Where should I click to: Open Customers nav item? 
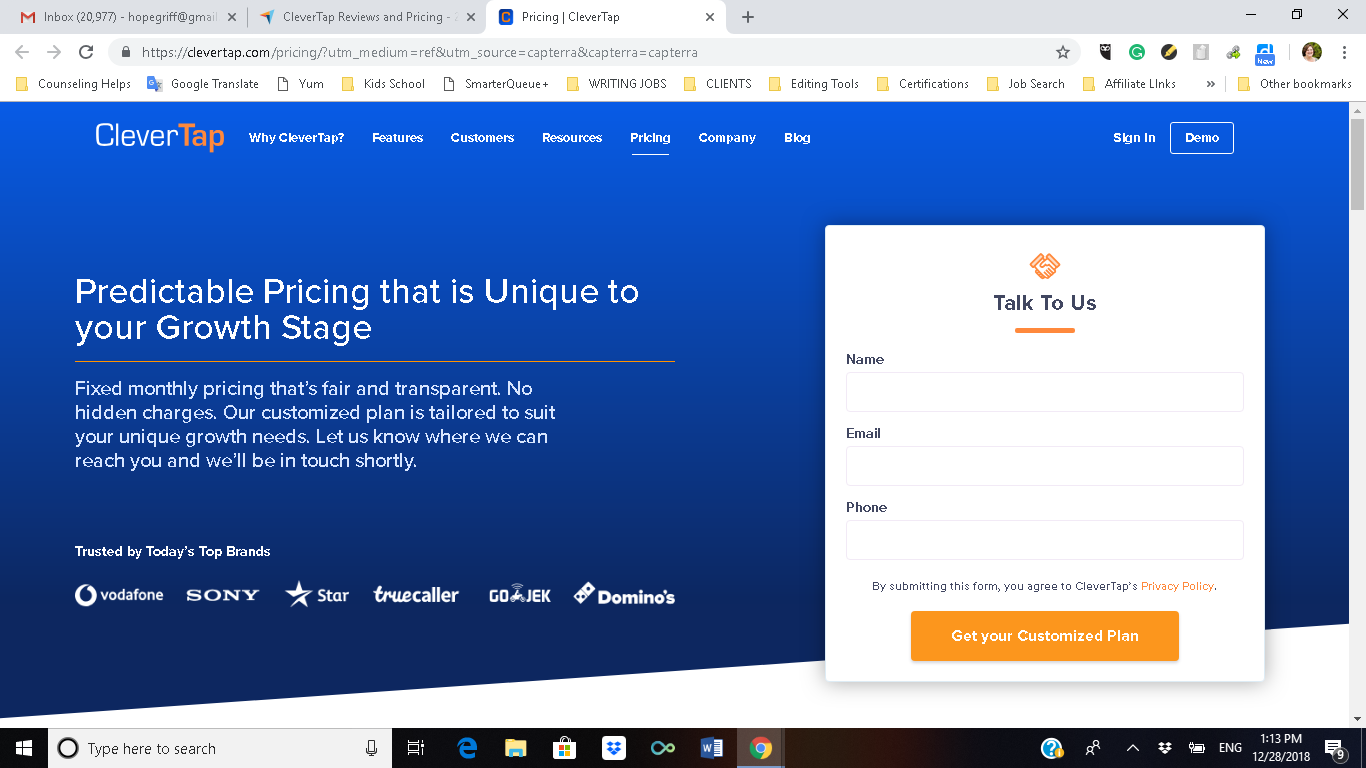482,138
